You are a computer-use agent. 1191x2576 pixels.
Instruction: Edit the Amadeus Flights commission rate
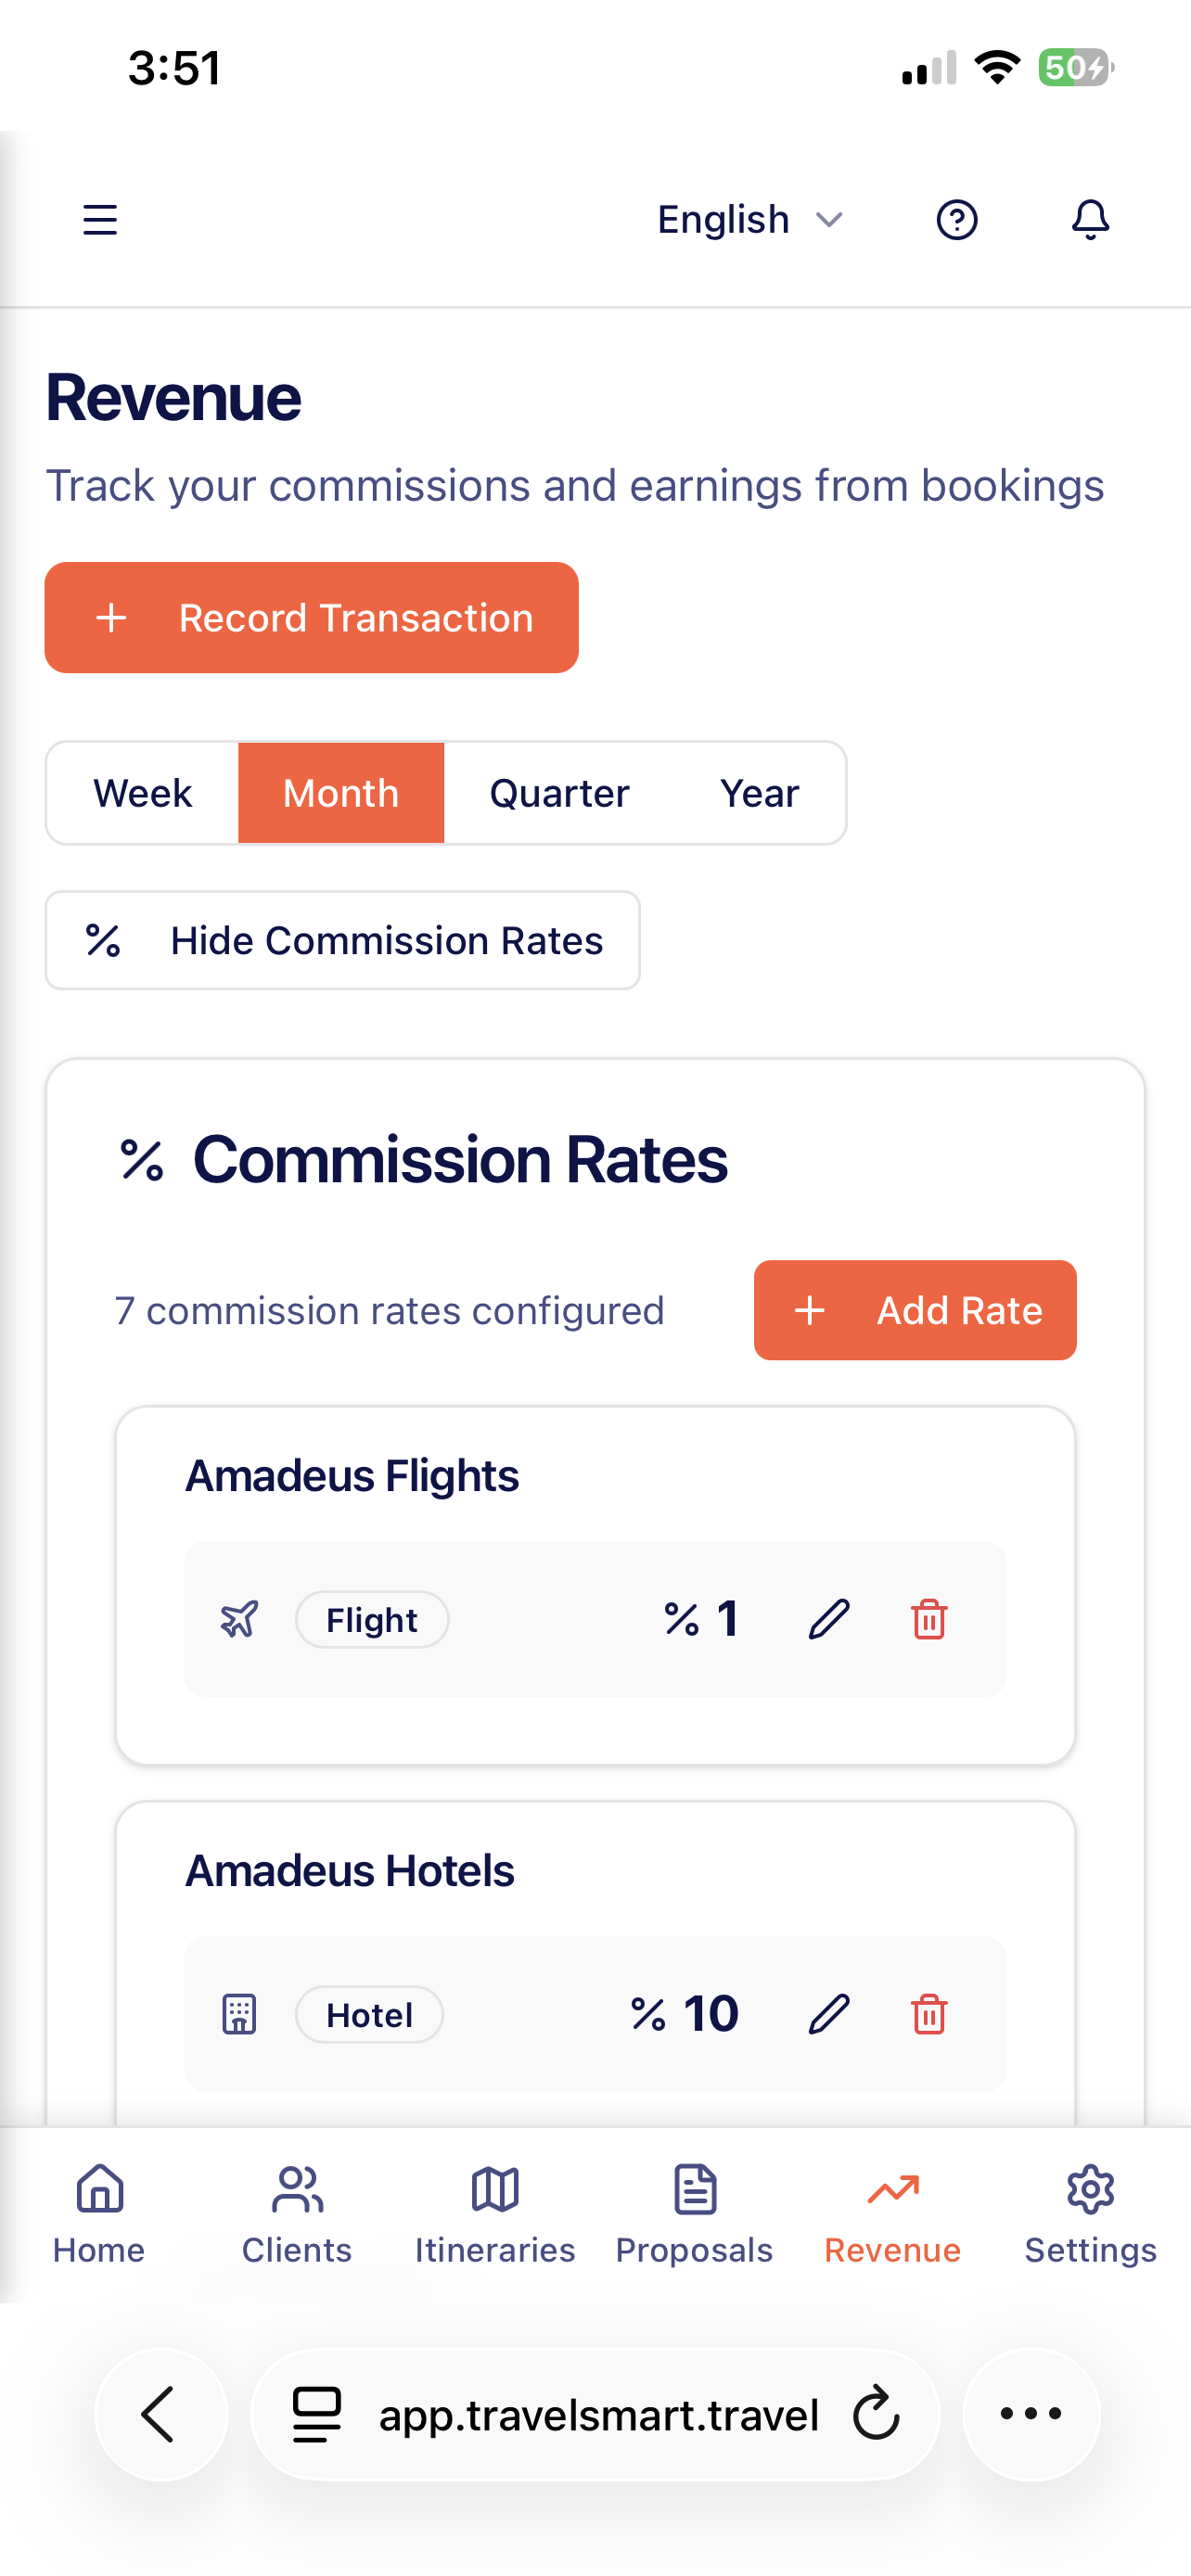click(829, 1619)
